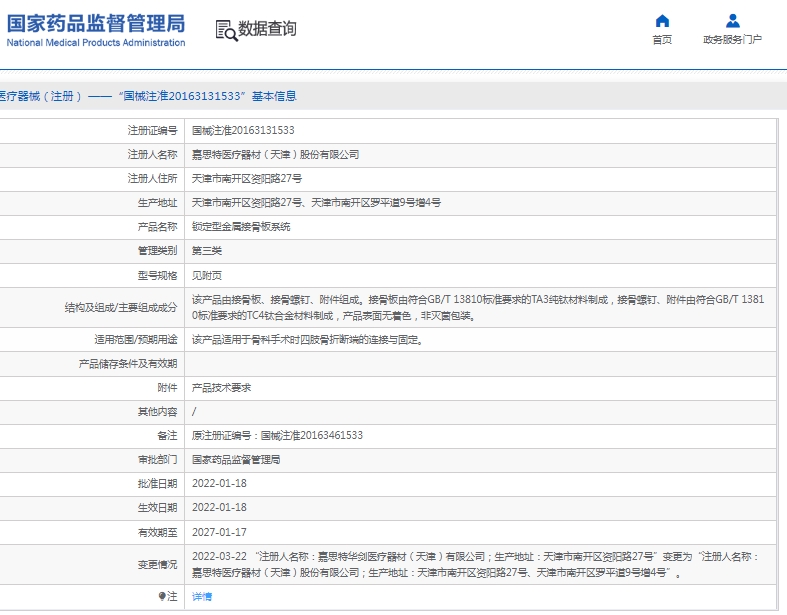Click registrant address 天津市南开区资阳路27号 value
Viewport: 787px width, 615px height.
[246, 179]
